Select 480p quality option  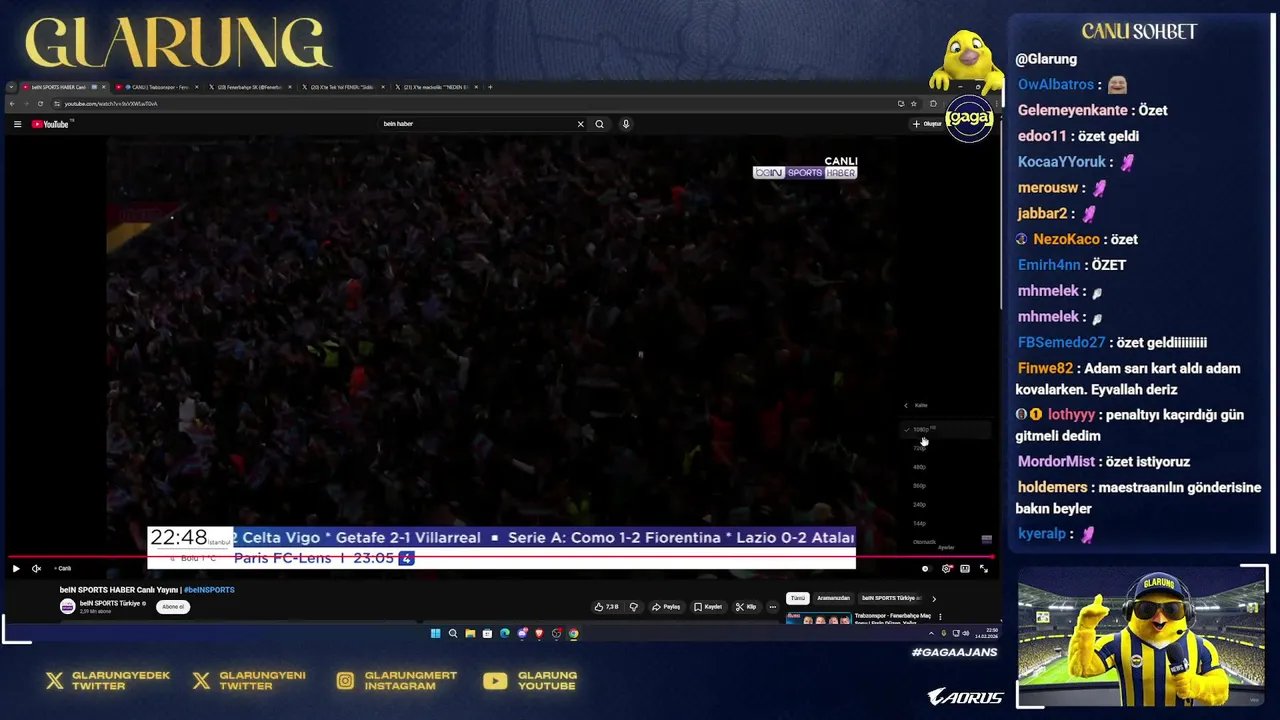pos(946,467)
